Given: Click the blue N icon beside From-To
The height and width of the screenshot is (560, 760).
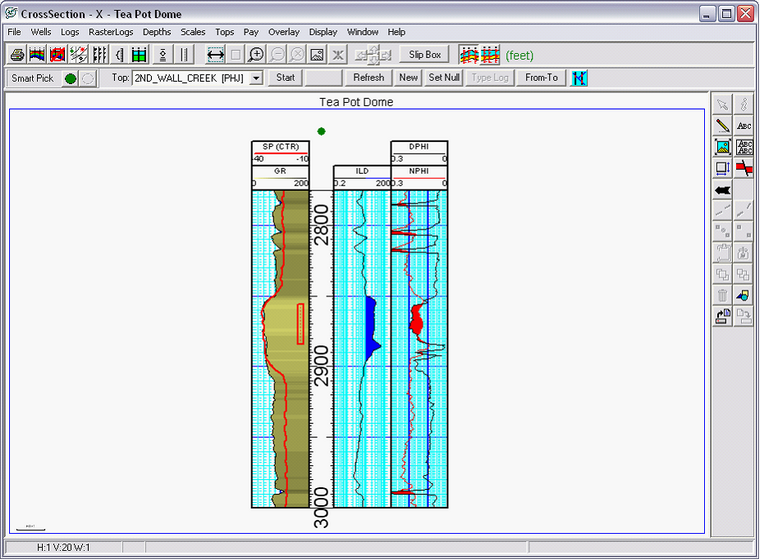Looking at the screenshot, I should pos(580,77).
